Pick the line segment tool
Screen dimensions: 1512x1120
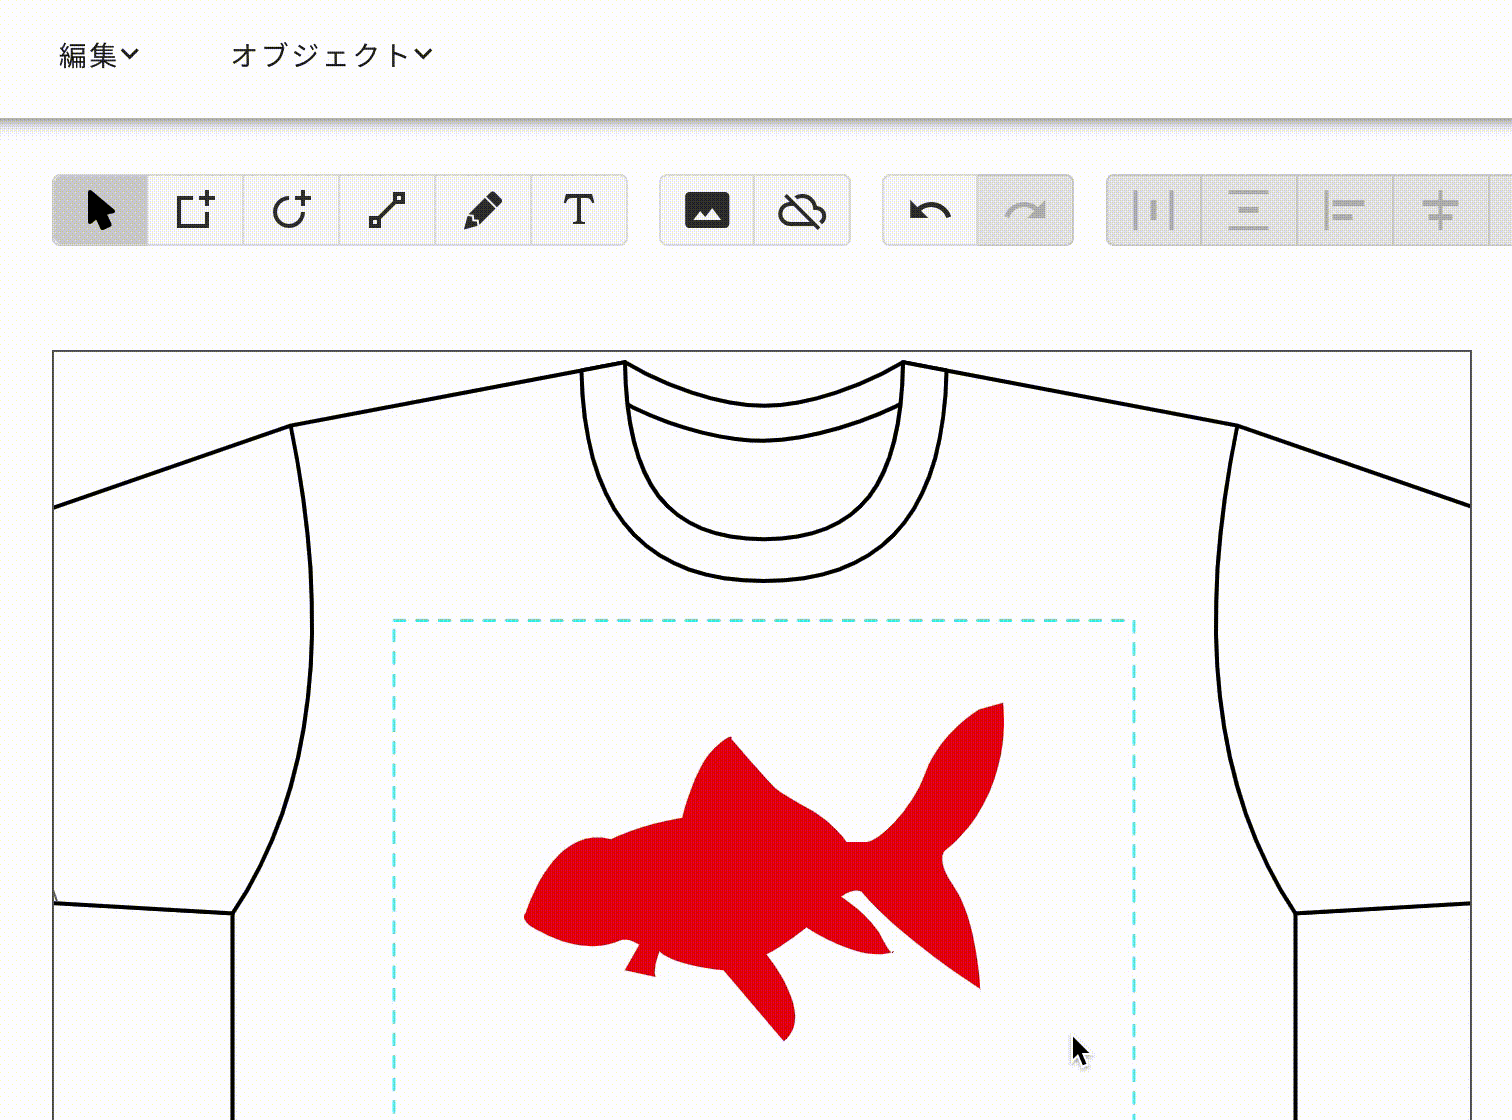387,211
